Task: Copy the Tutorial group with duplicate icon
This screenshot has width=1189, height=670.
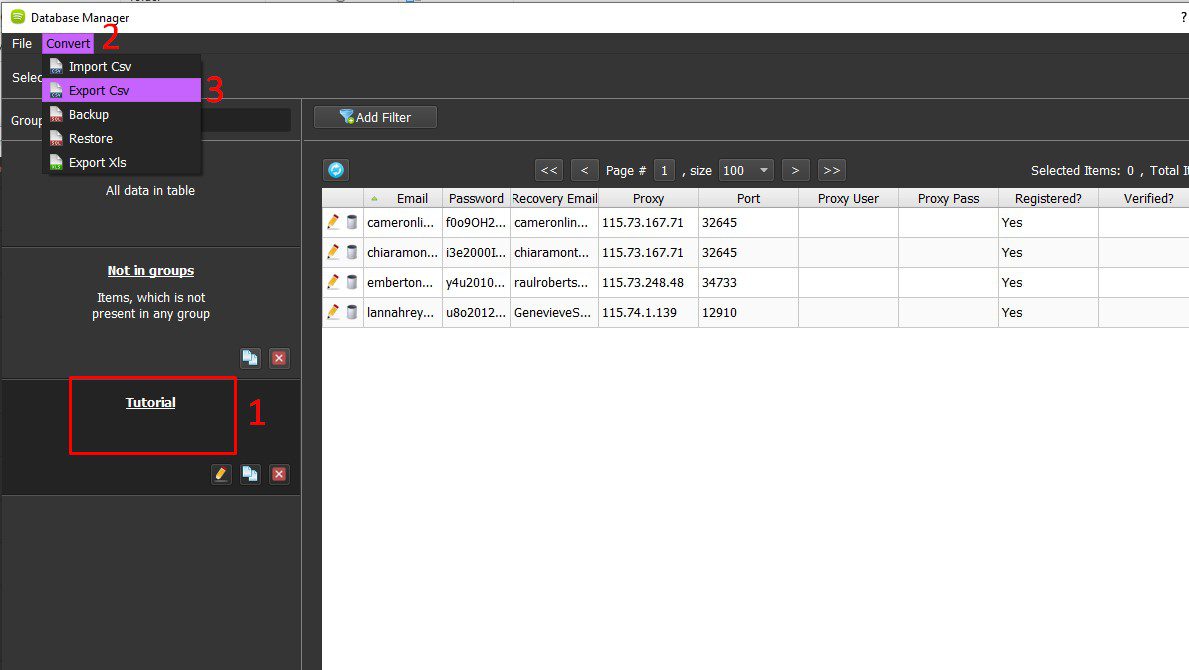Action: coord(250,474)
